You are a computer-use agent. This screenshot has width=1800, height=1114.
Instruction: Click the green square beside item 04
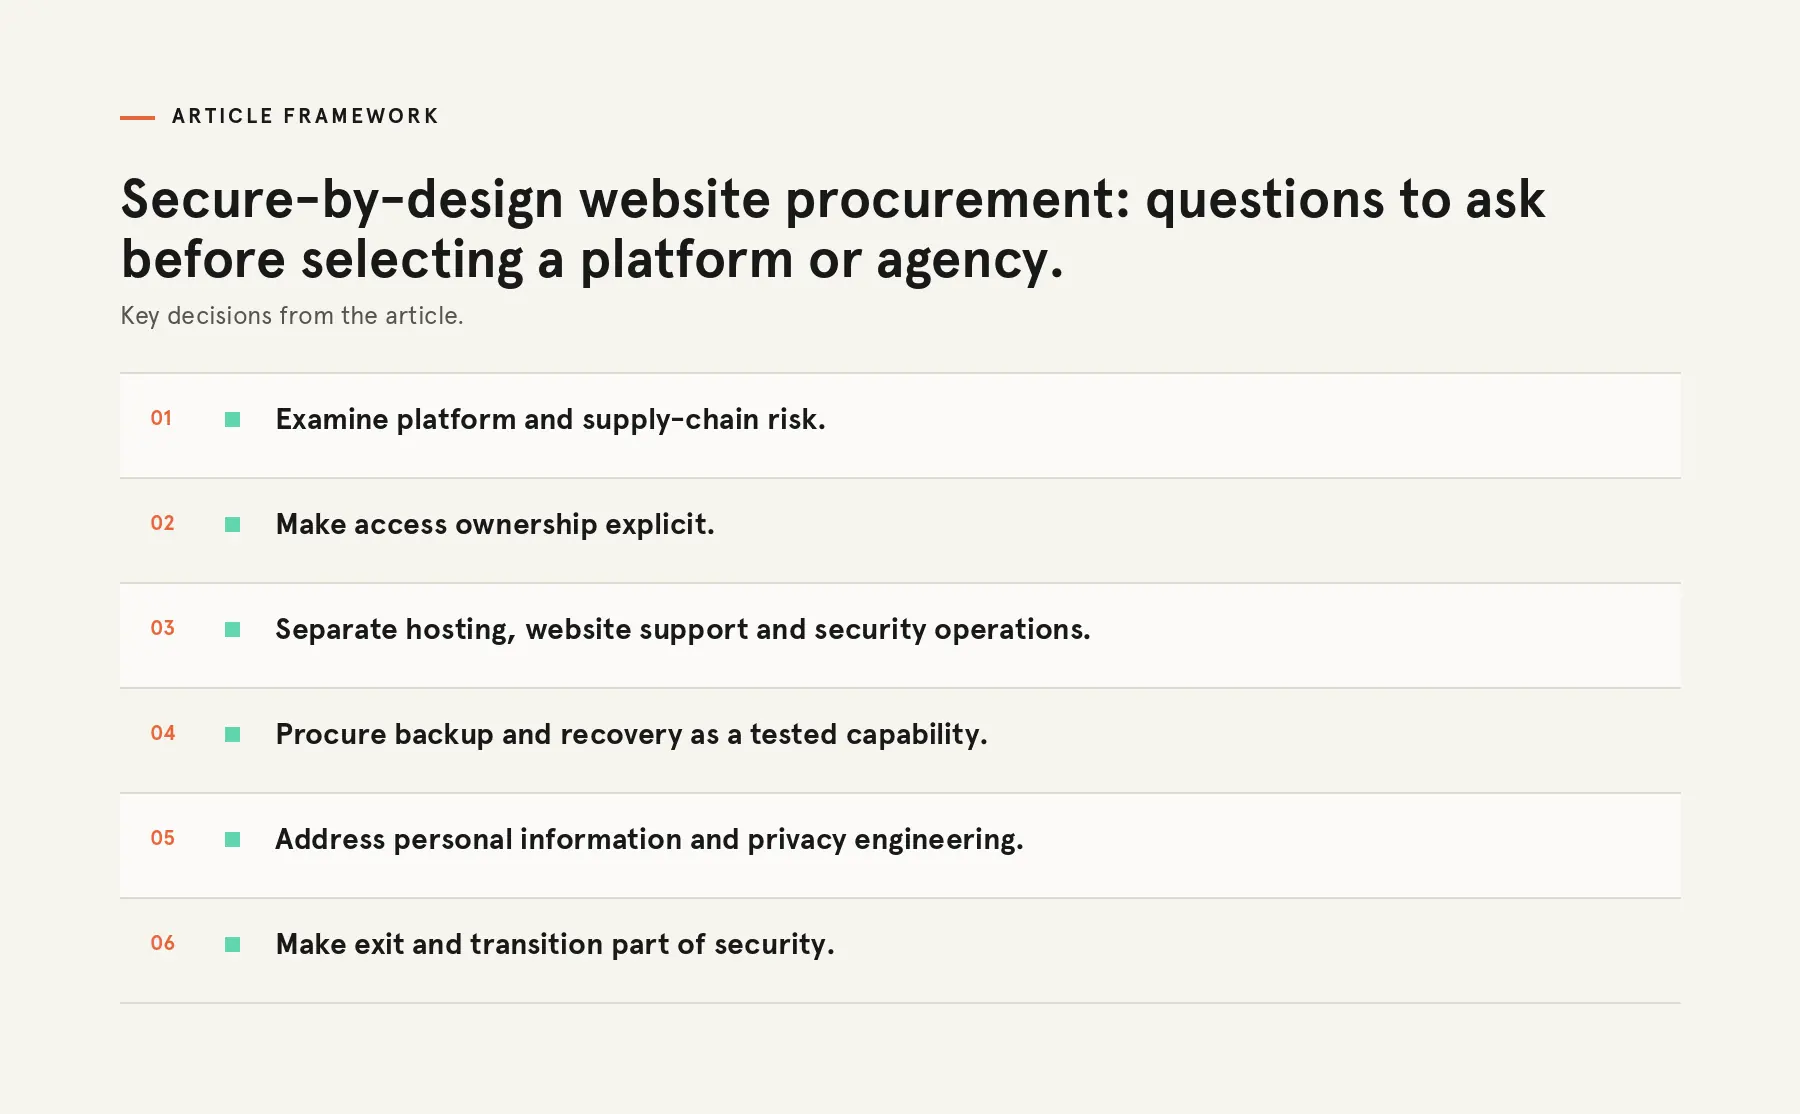[233, 735]
